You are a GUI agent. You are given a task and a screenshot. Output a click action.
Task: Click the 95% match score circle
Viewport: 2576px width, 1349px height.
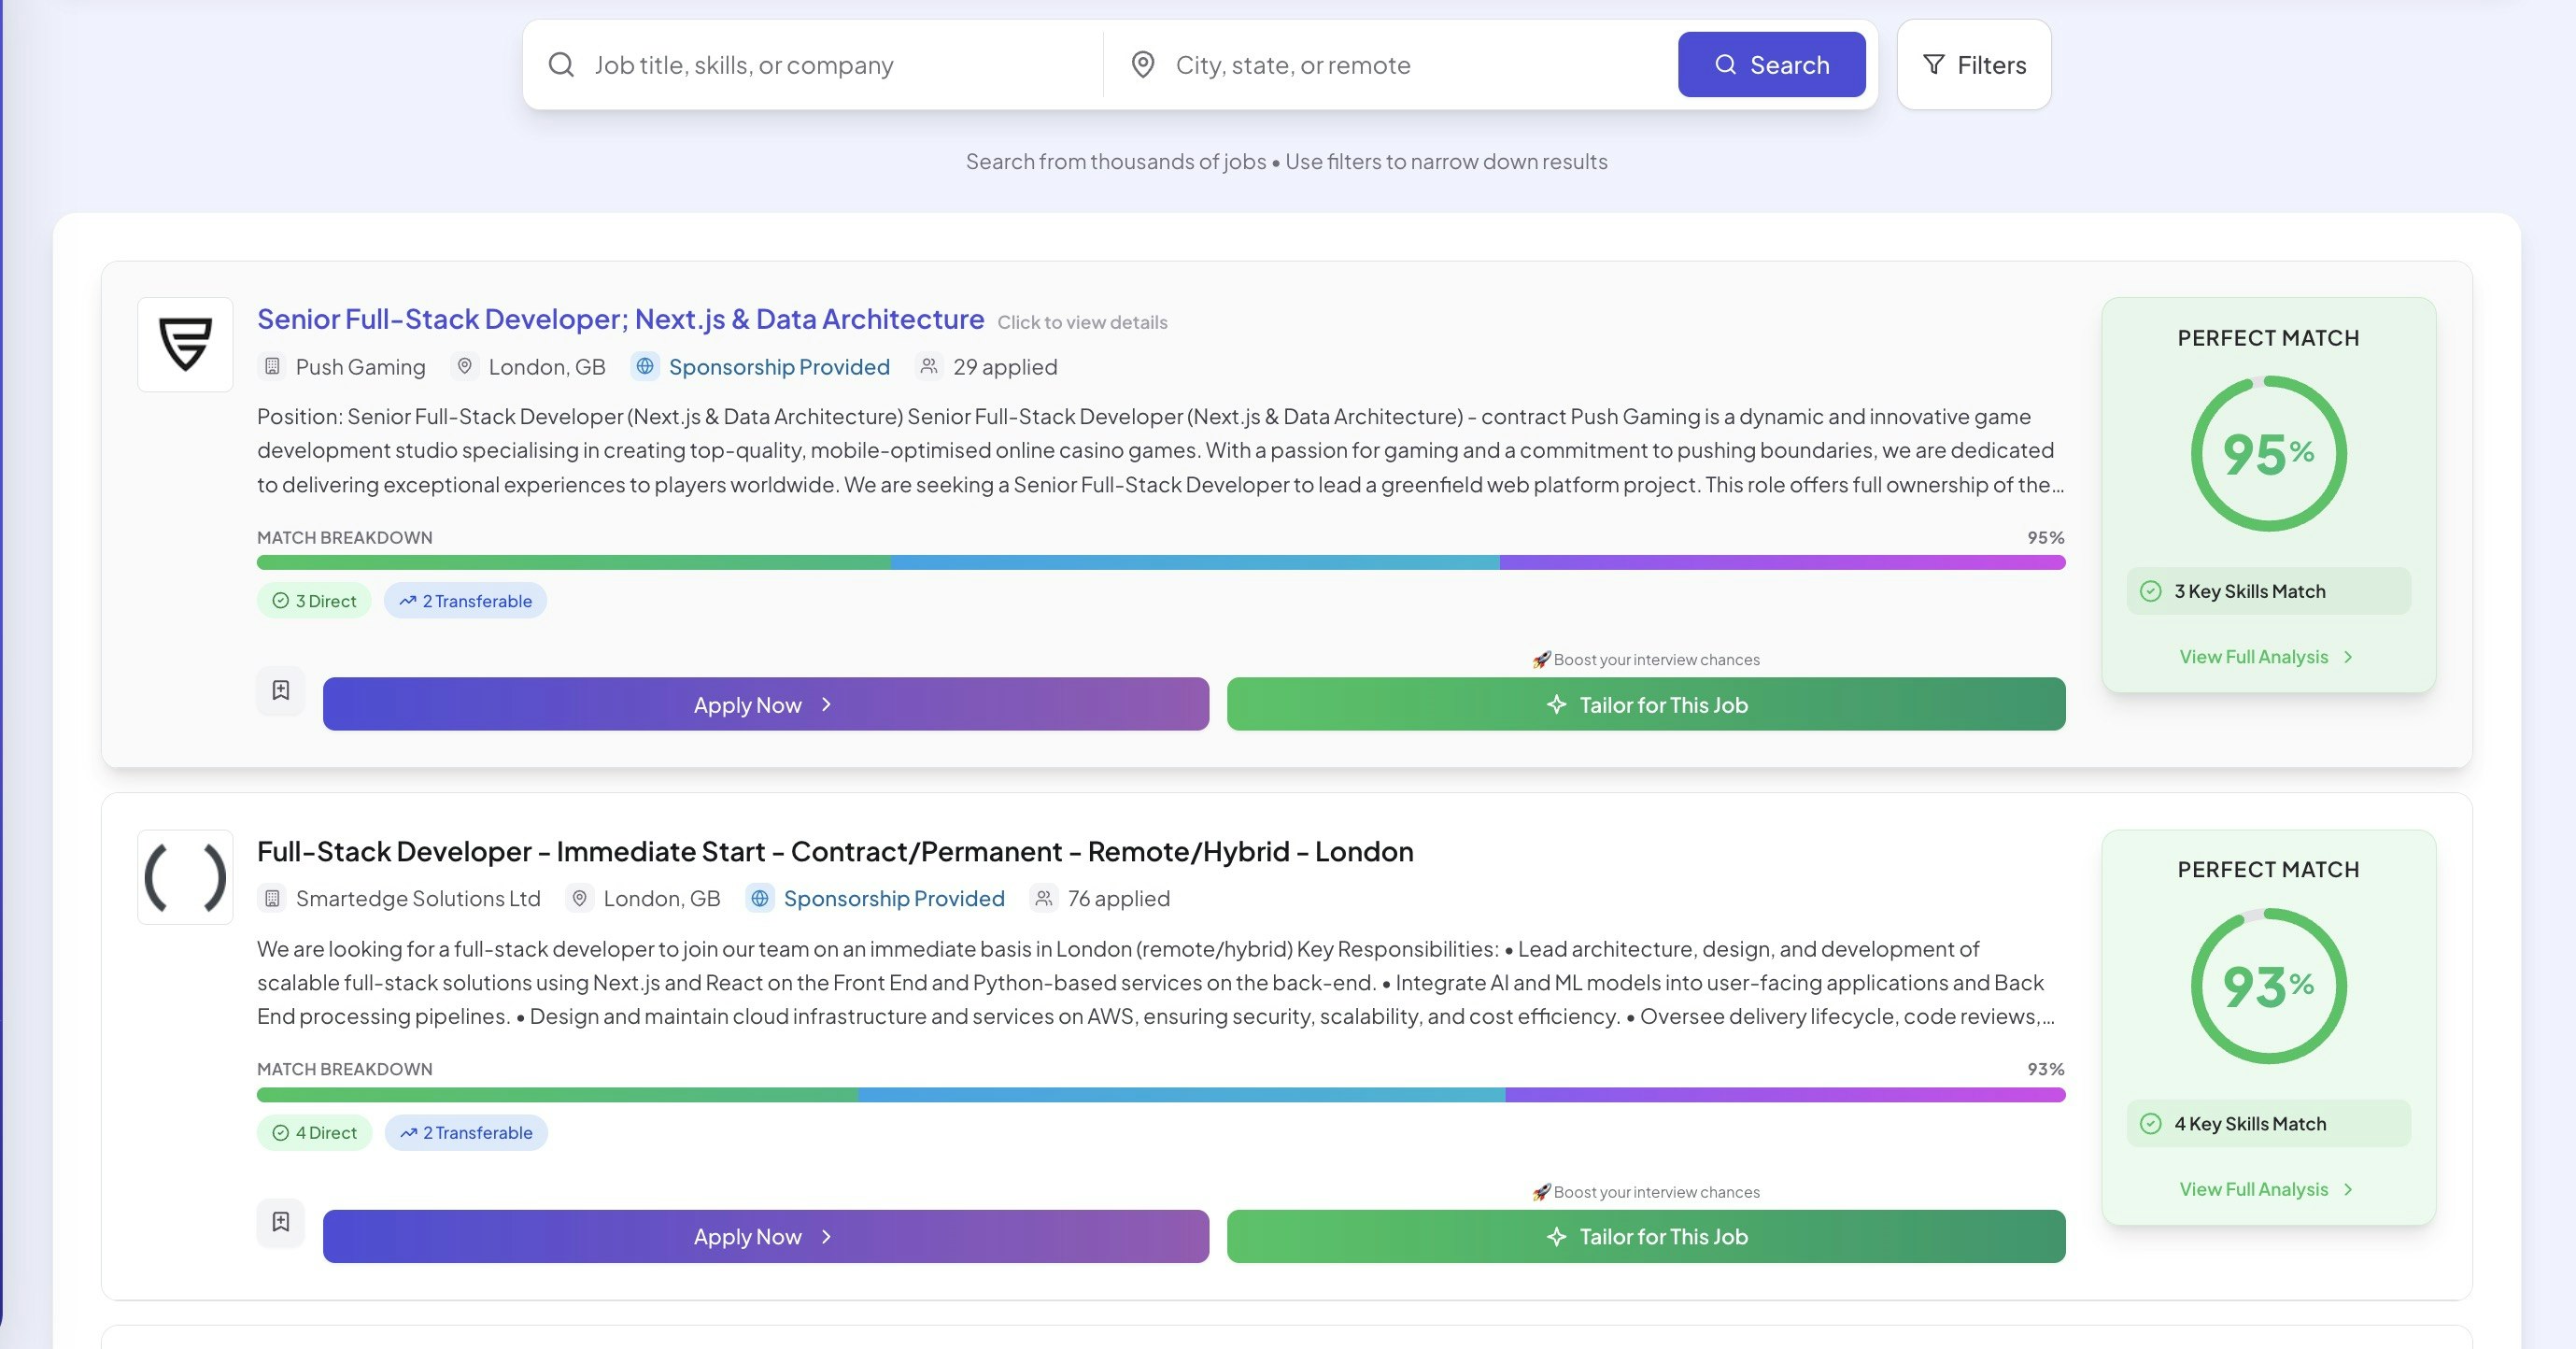click(x=2267, y=454)
